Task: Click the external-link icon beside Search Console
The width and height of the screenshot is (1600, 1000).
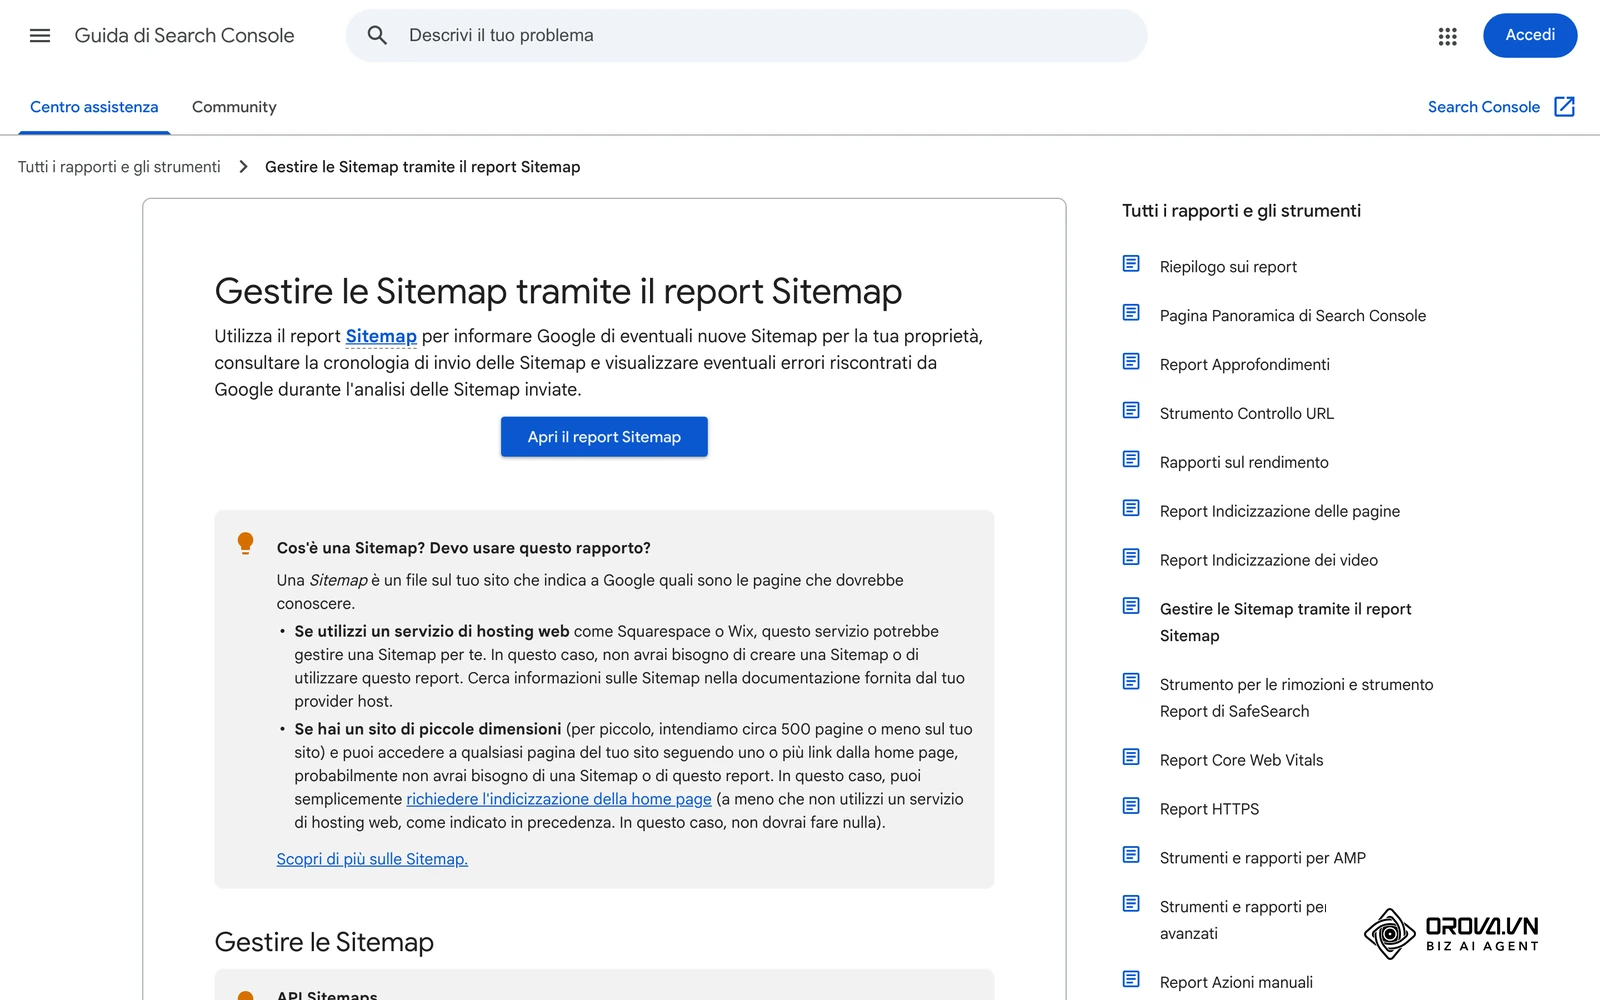Action: pyautogui.click(x=1565, y=107)
